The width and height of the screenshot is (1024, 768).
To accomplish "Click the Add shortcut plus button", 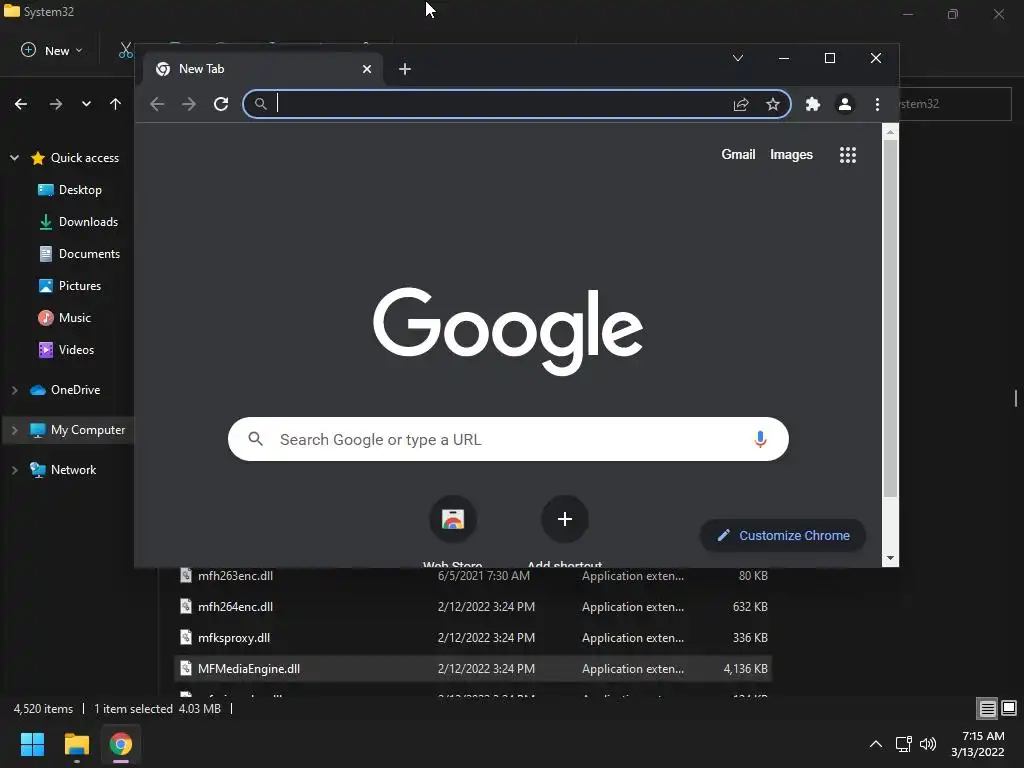I will coord(565,519).
